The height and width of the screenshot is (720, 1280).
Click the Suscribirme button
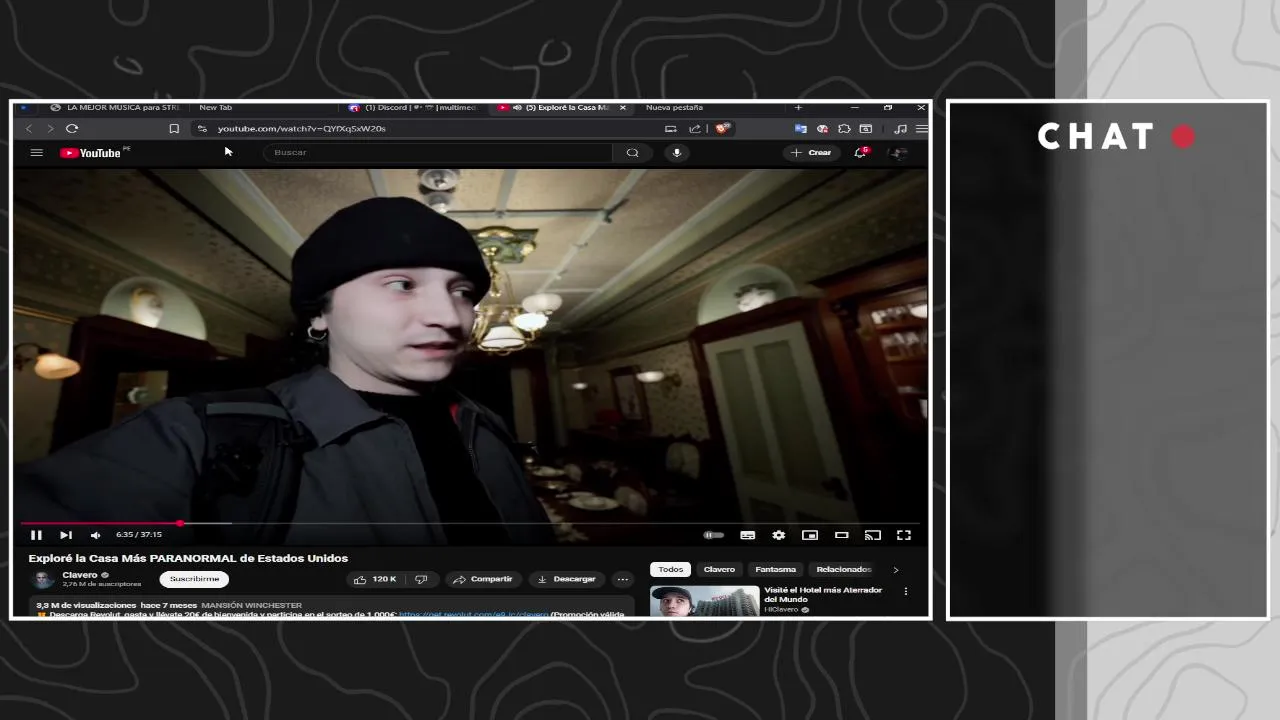pyautogui.click(x=194, y=579)
